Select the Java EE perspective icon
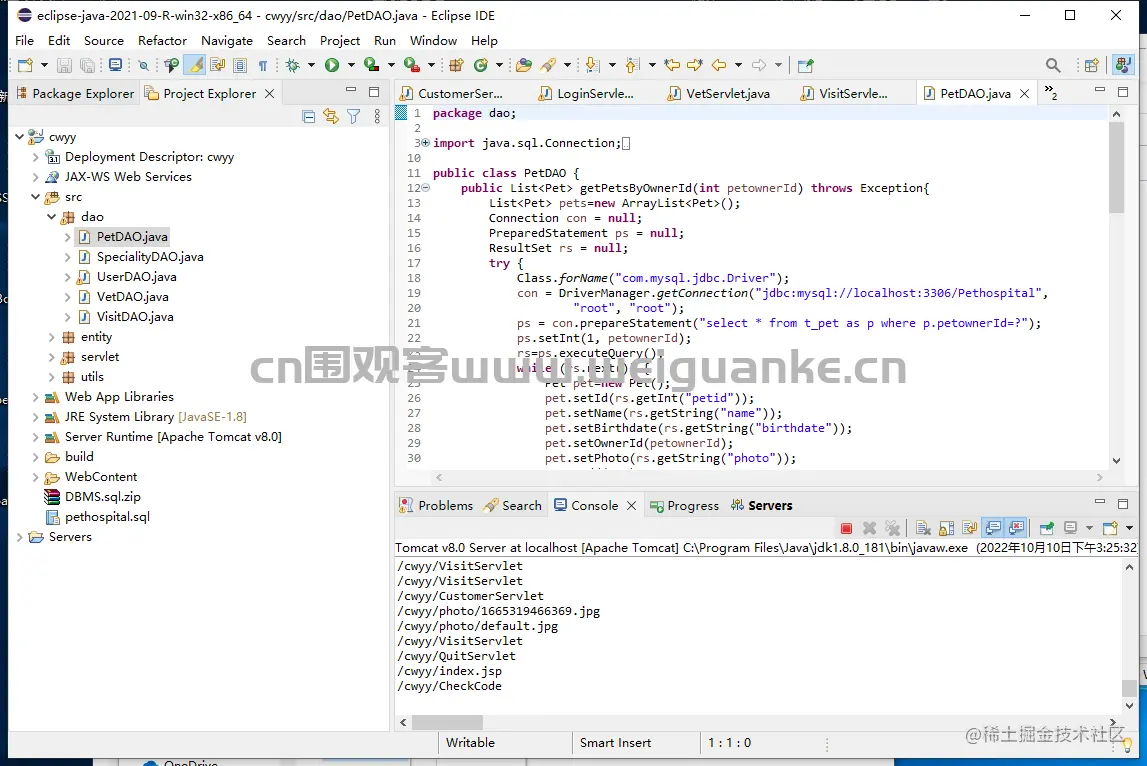The width and height of the screenshot is (1147, 766). (1123, 65)
